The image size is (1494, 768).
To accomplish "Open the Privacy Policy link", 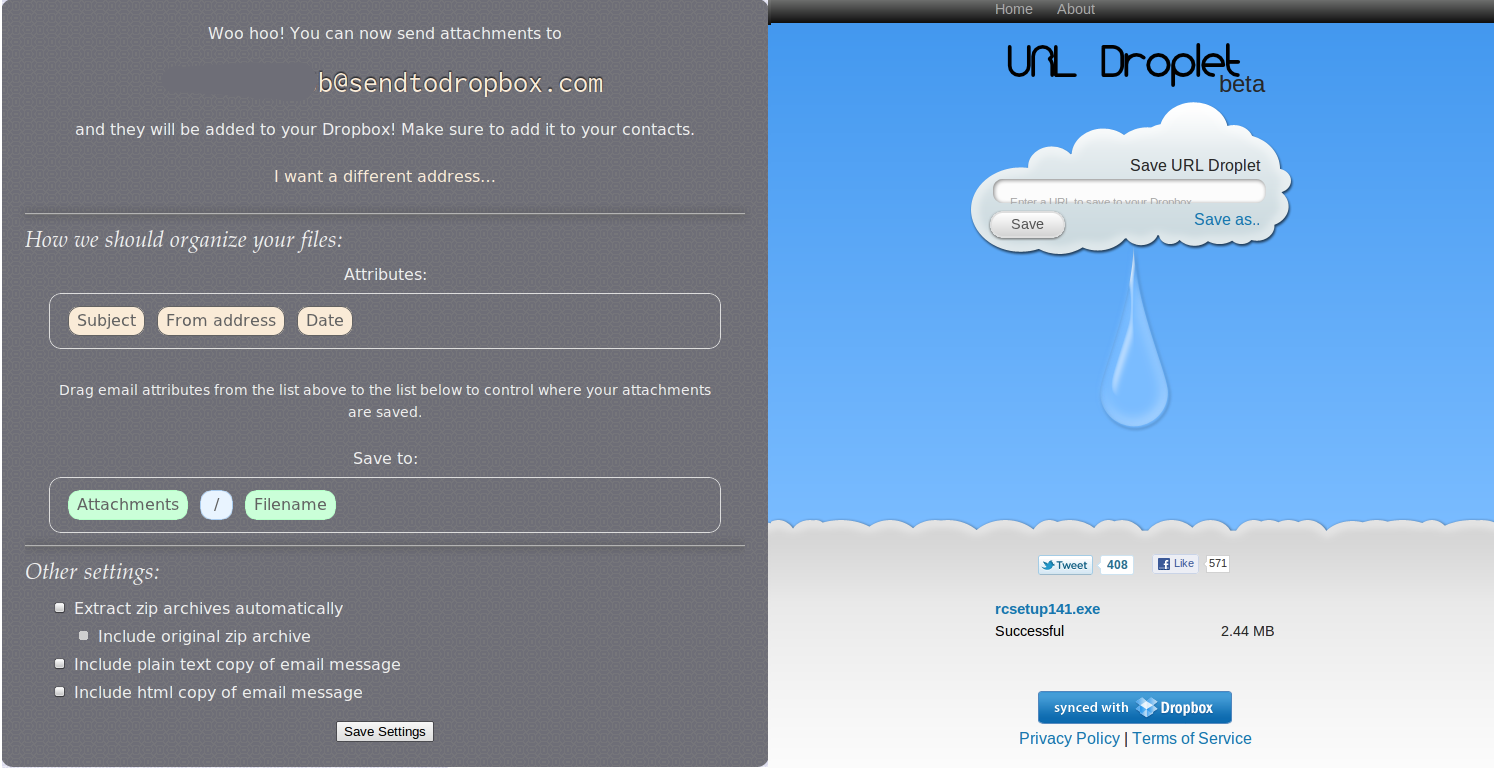I will click(1069, 738).
